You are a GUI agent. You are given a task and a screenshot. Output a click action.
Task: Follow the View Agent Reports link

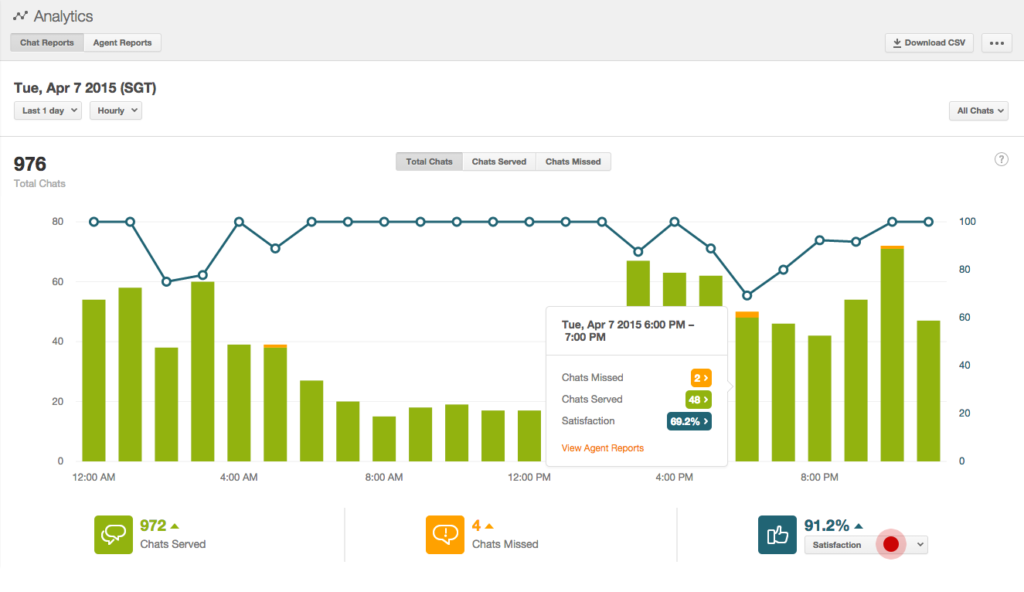(x=602, y=448)
